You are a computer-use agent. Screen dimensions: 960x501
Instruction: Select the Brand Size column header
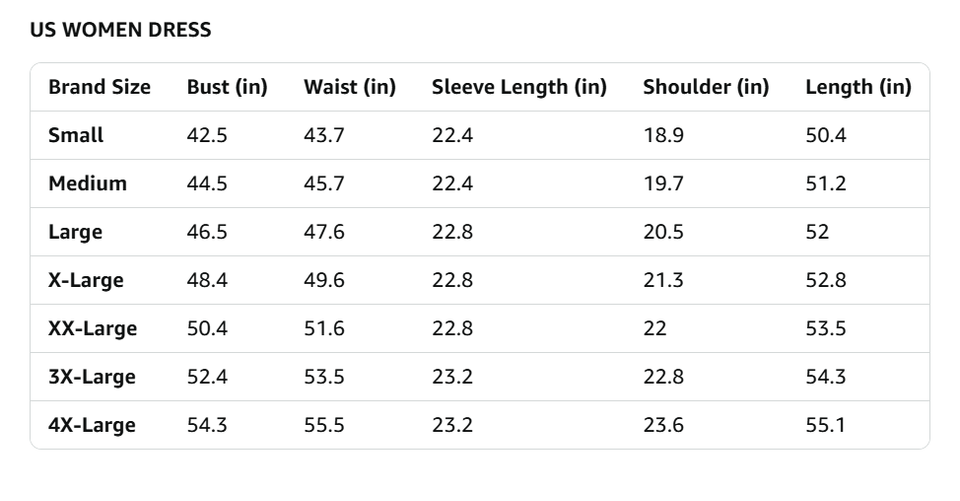click(x=99, y=87)
